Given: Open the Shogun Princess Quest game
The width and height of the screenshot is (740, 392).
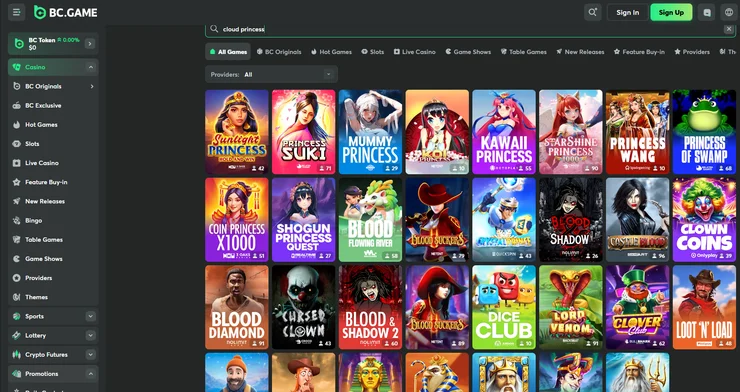Looking at the screenshot, I should [x=303, y=219].
